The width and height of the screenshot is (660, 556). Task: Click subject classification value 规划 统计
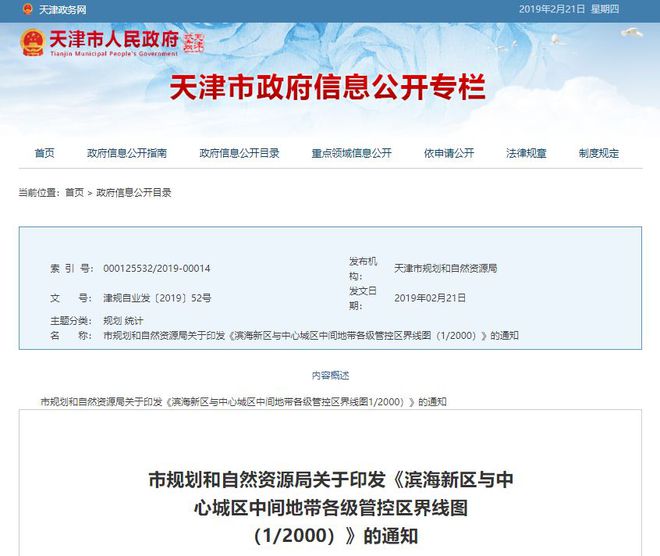click(x=123, y=321)
